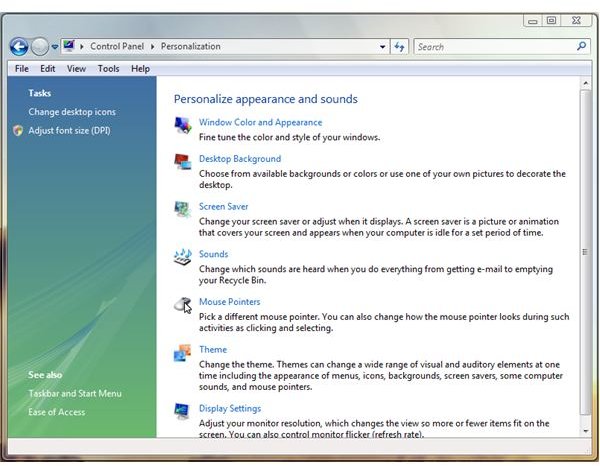Click the Screen Saver monitor icon

click(183, 209)
